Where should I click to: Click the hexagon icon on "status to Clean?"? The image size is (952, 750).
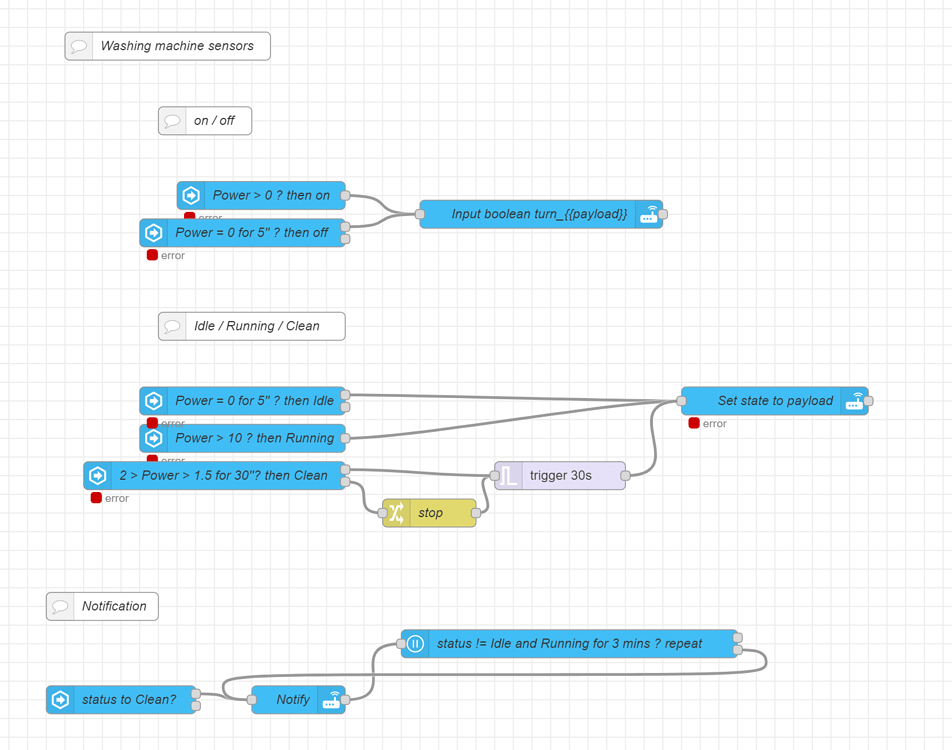tap(60, 700)
